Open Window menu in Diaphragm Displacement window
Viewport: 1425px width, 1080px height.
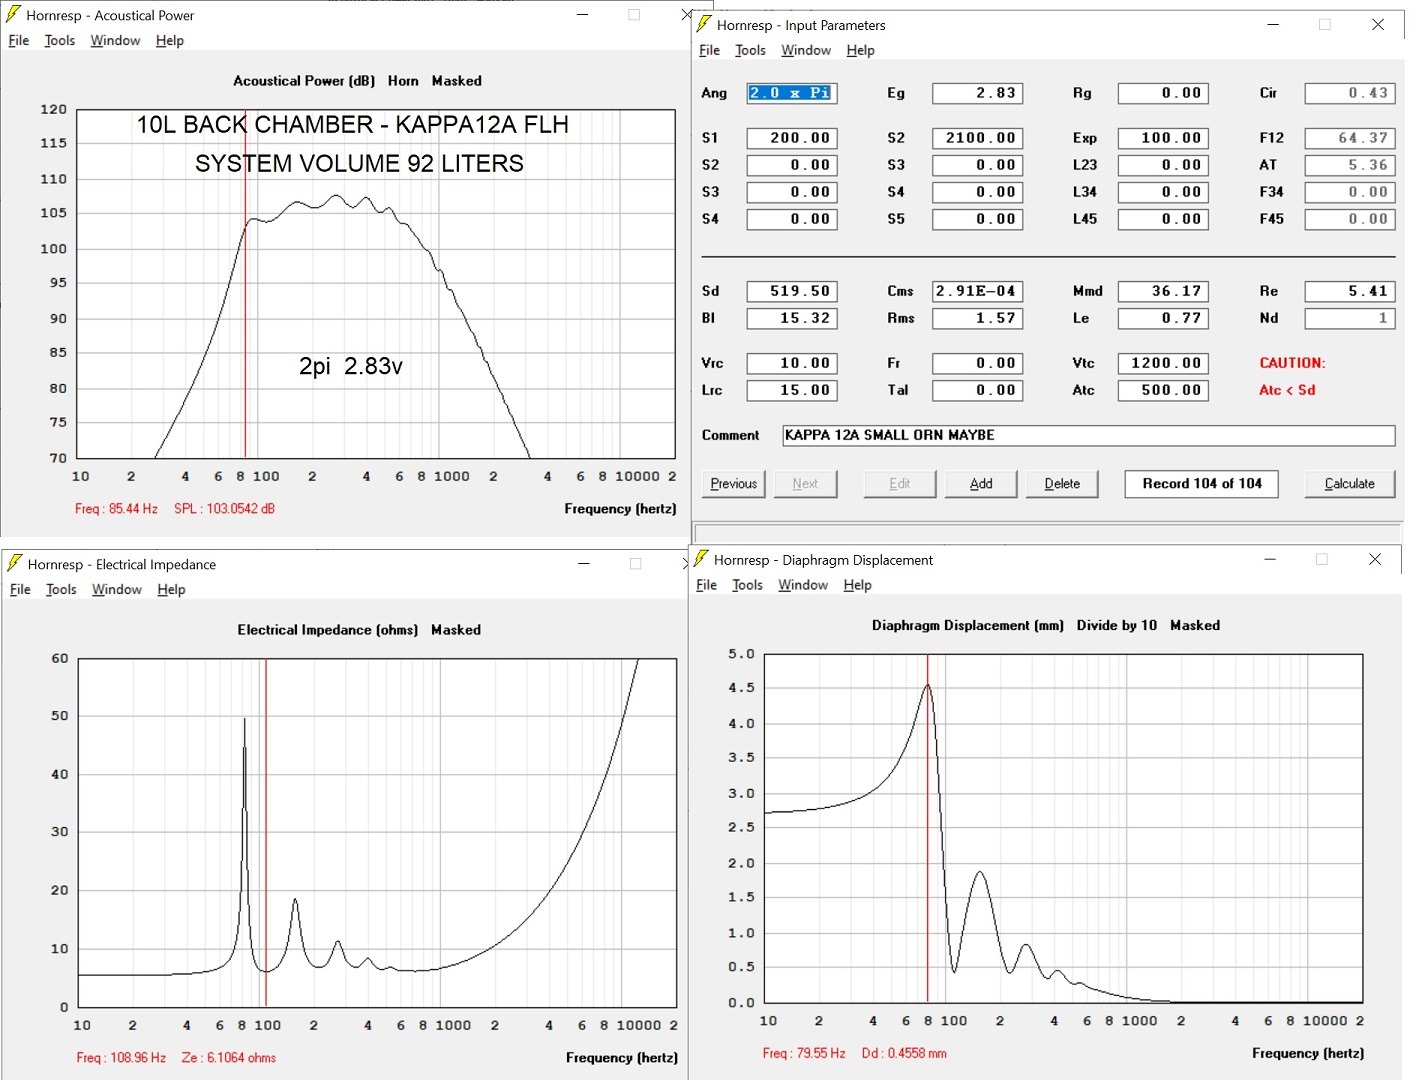tap(803, 586)
